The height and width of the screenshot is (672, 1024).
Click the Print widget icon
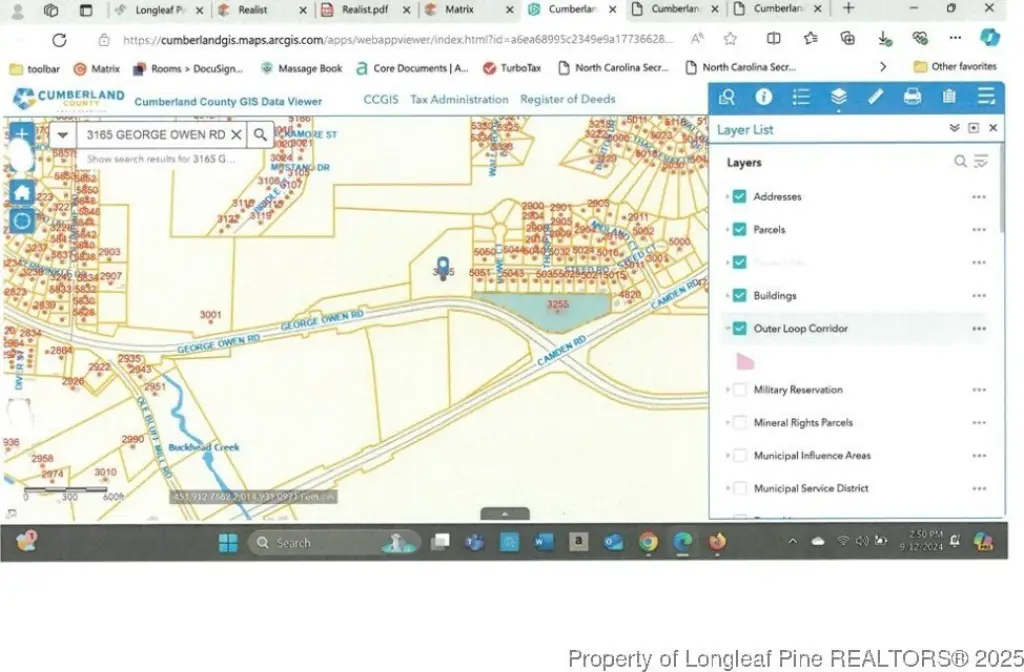(x=912, y=97)
